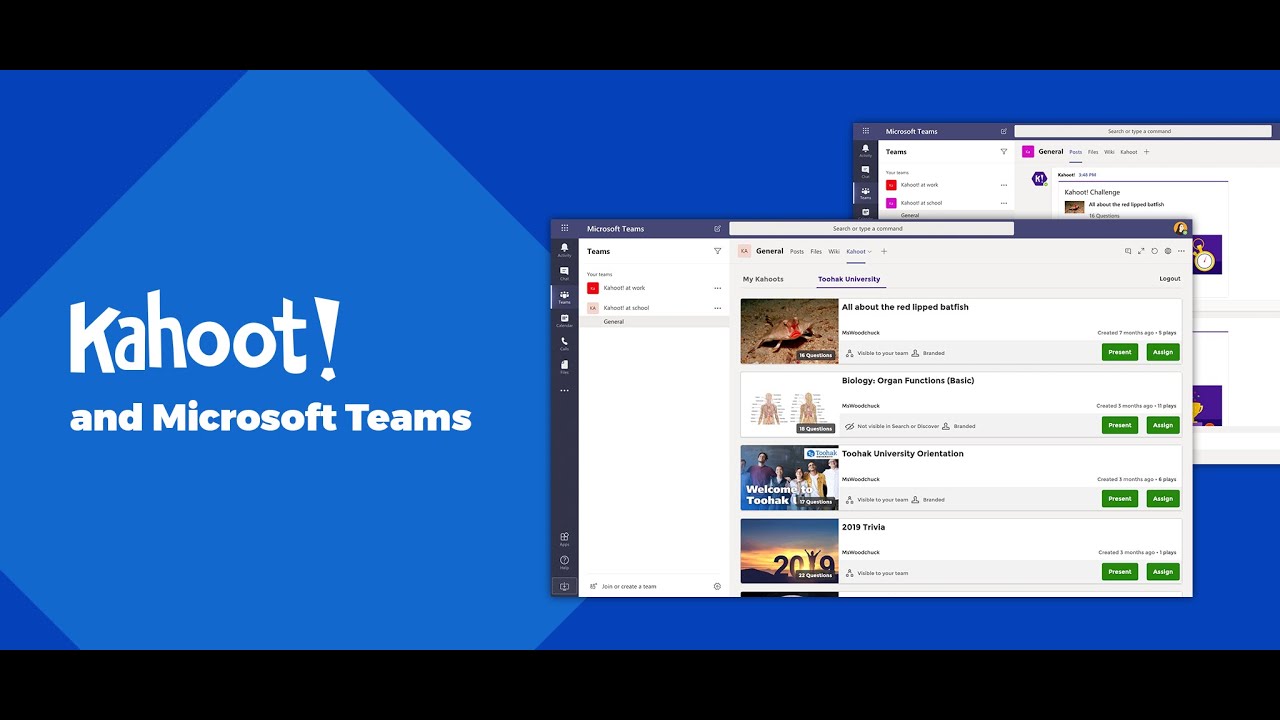Assign the red lipped batfish kahoot

click(x=1163, y=352)
